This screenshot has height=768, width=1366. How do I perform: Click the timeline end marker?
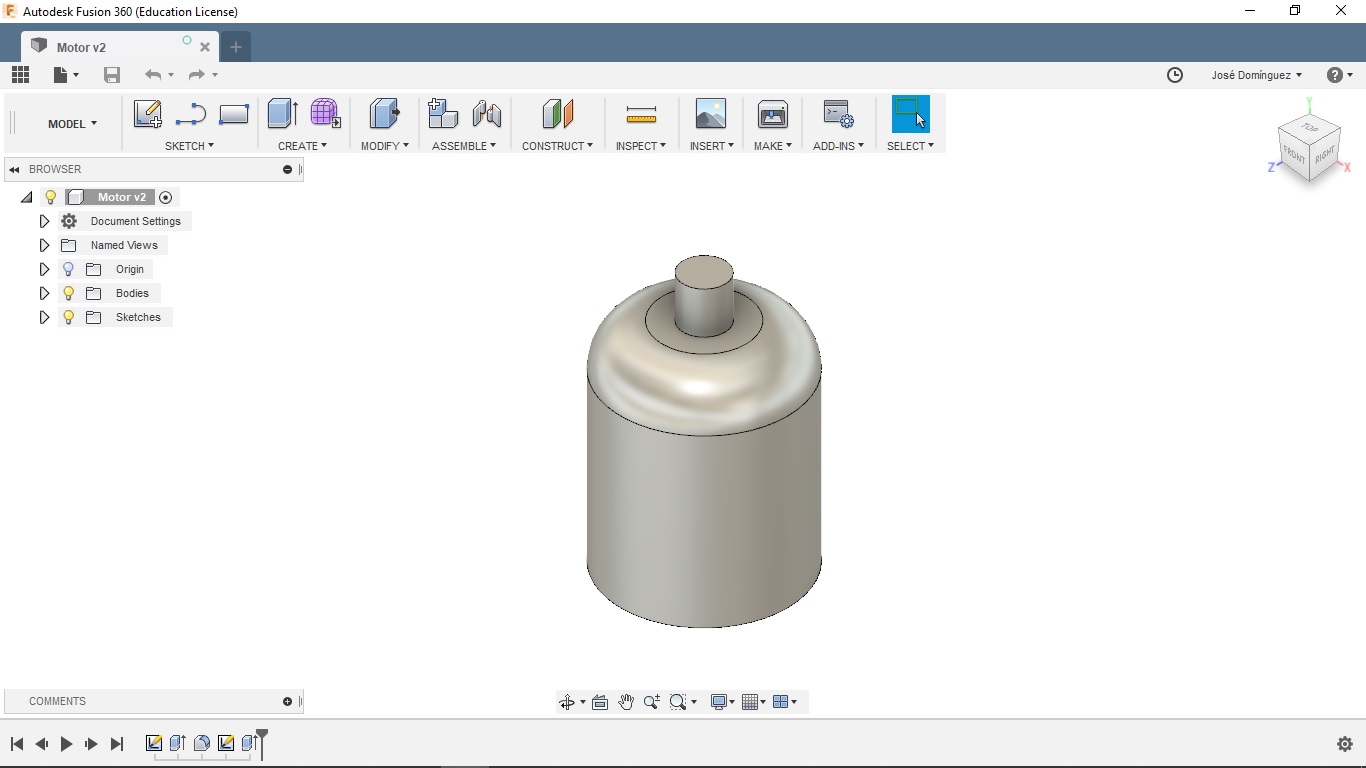click(x=262, y=743)
